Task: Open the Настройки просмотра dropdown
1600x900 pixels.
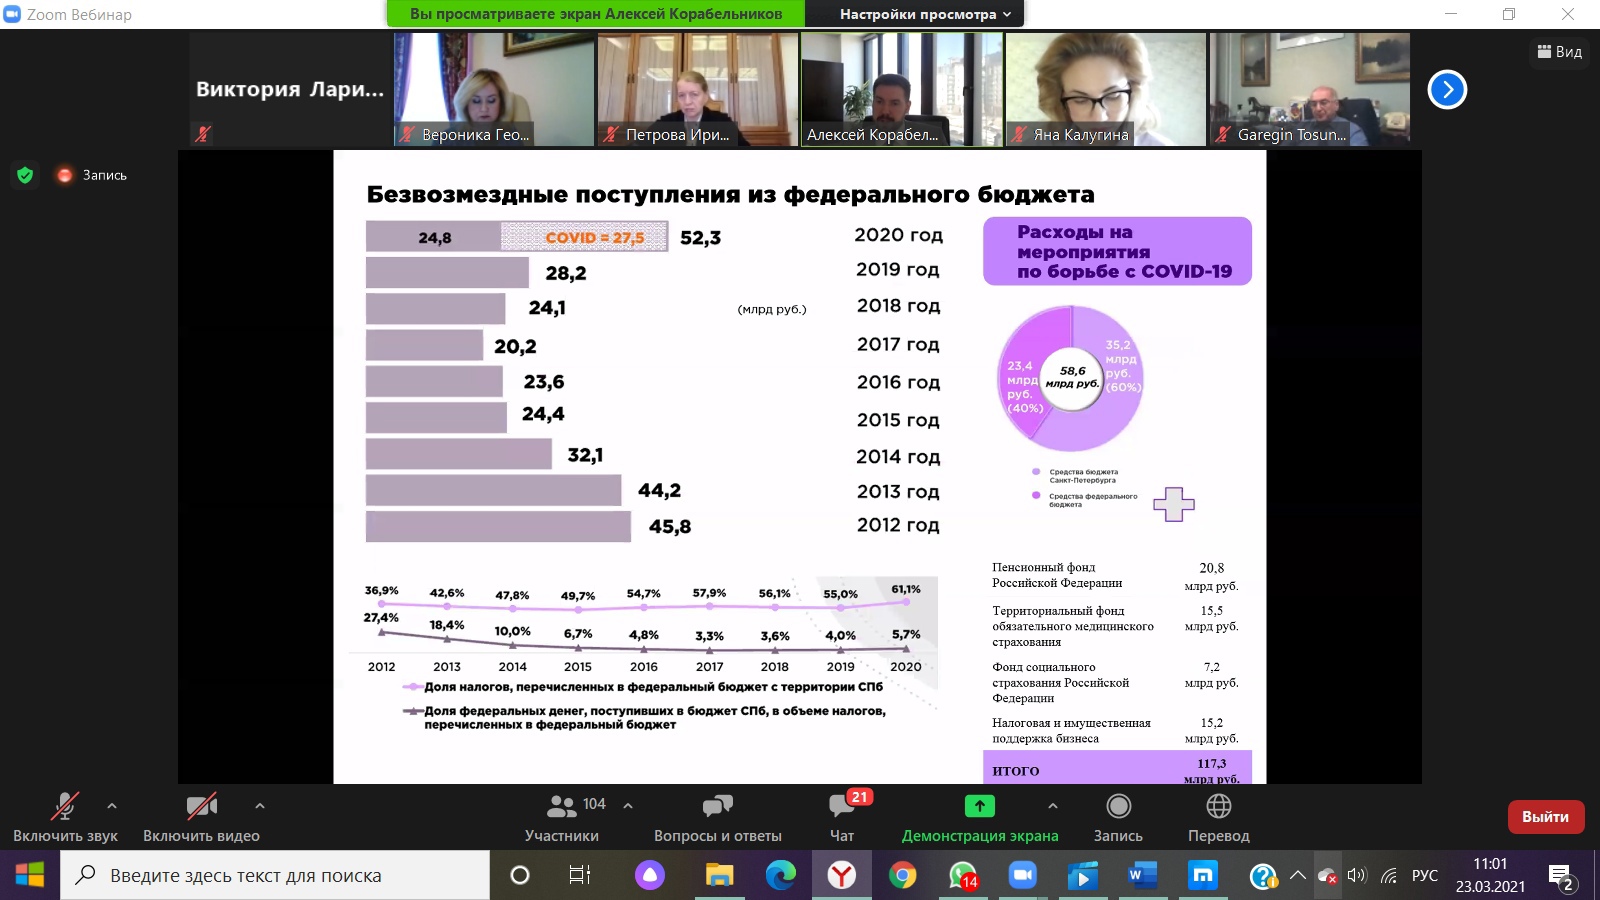Action: [x=925, y=14]
